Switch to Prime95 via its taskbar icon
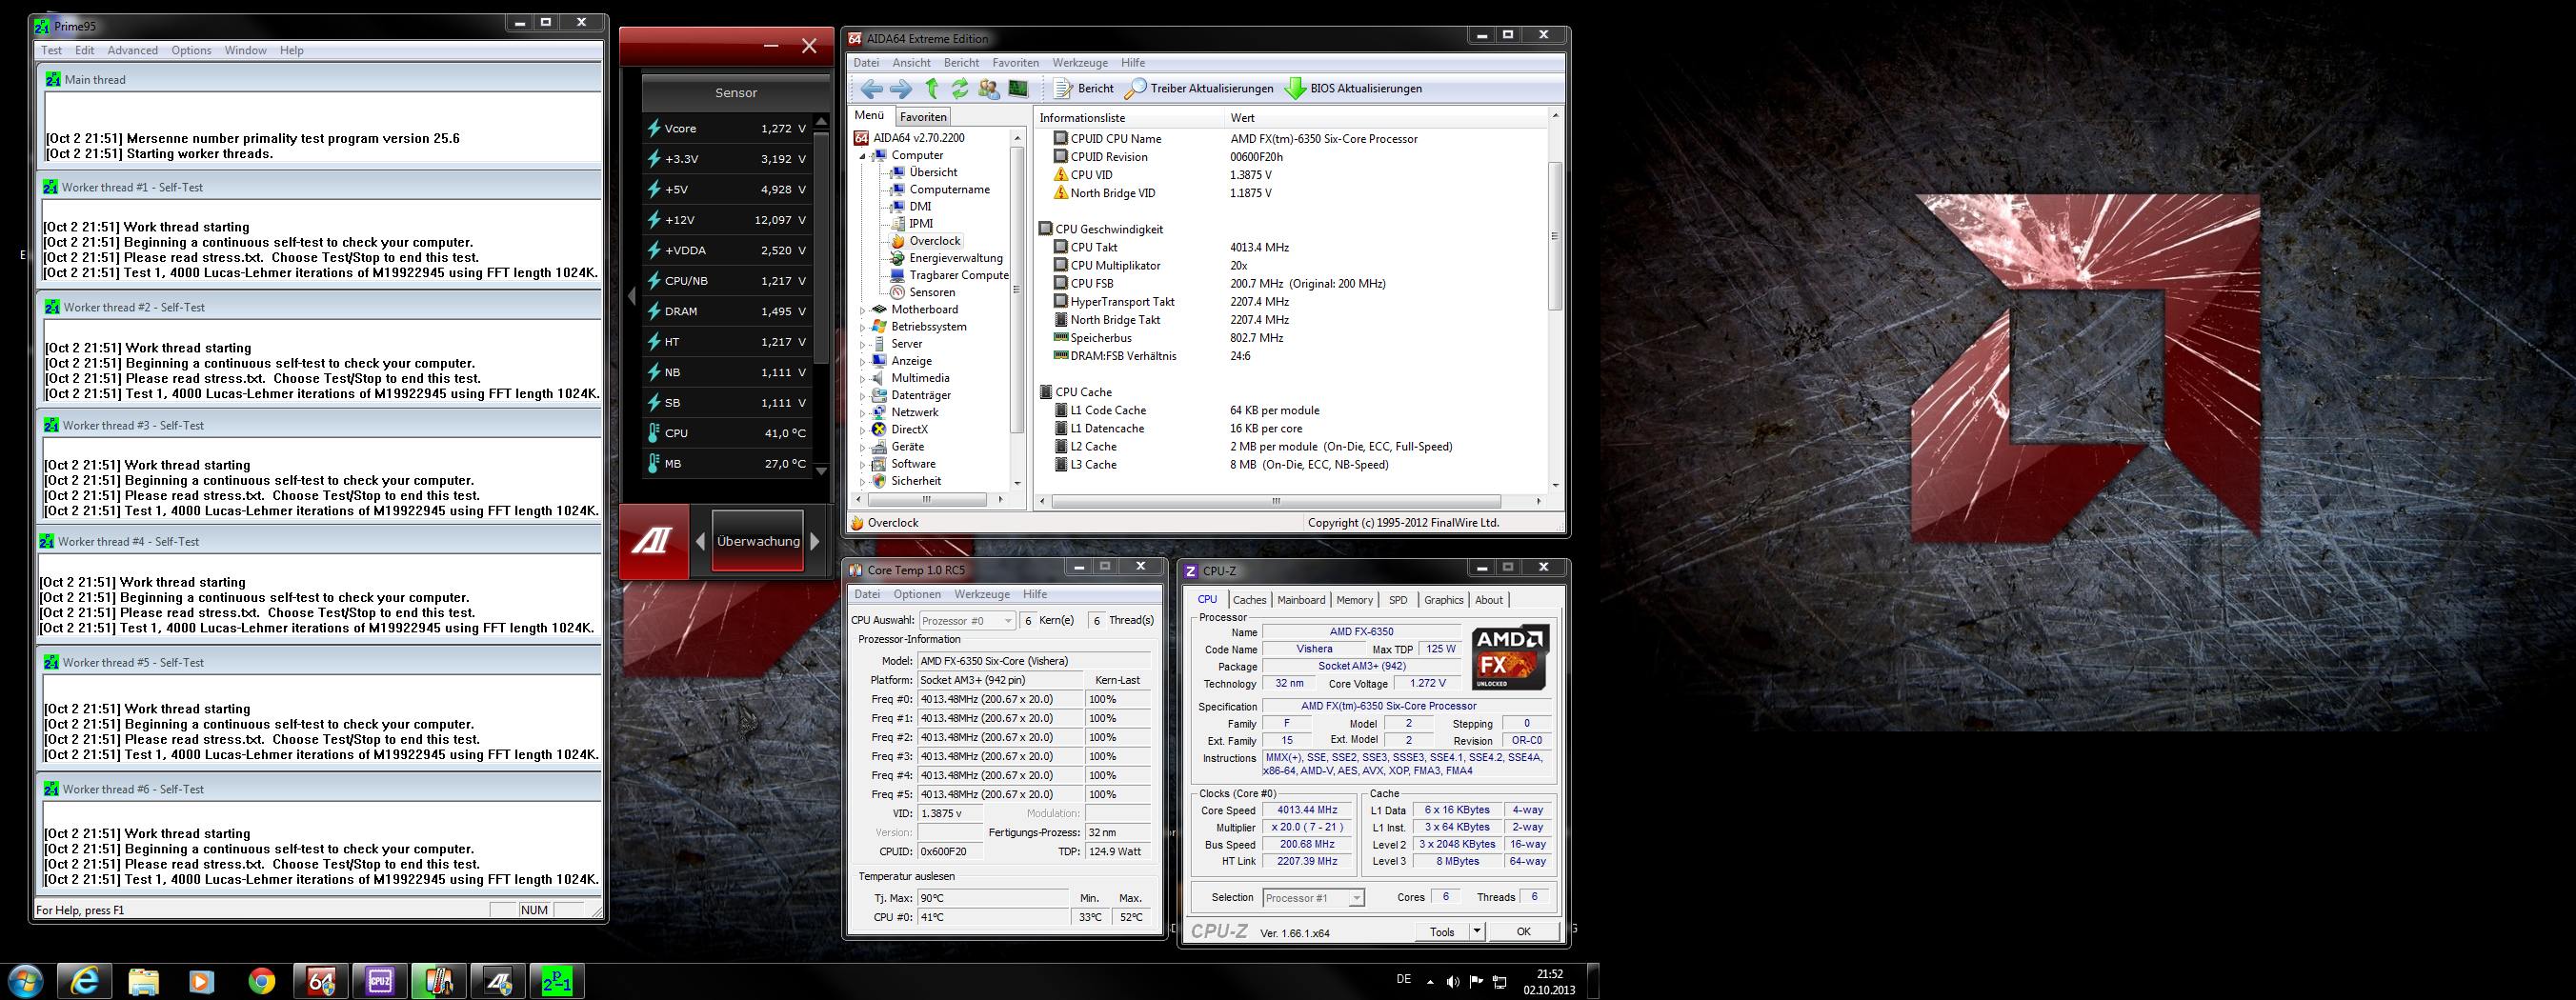Viewport: 2576px width, 1000px height. 556,981
